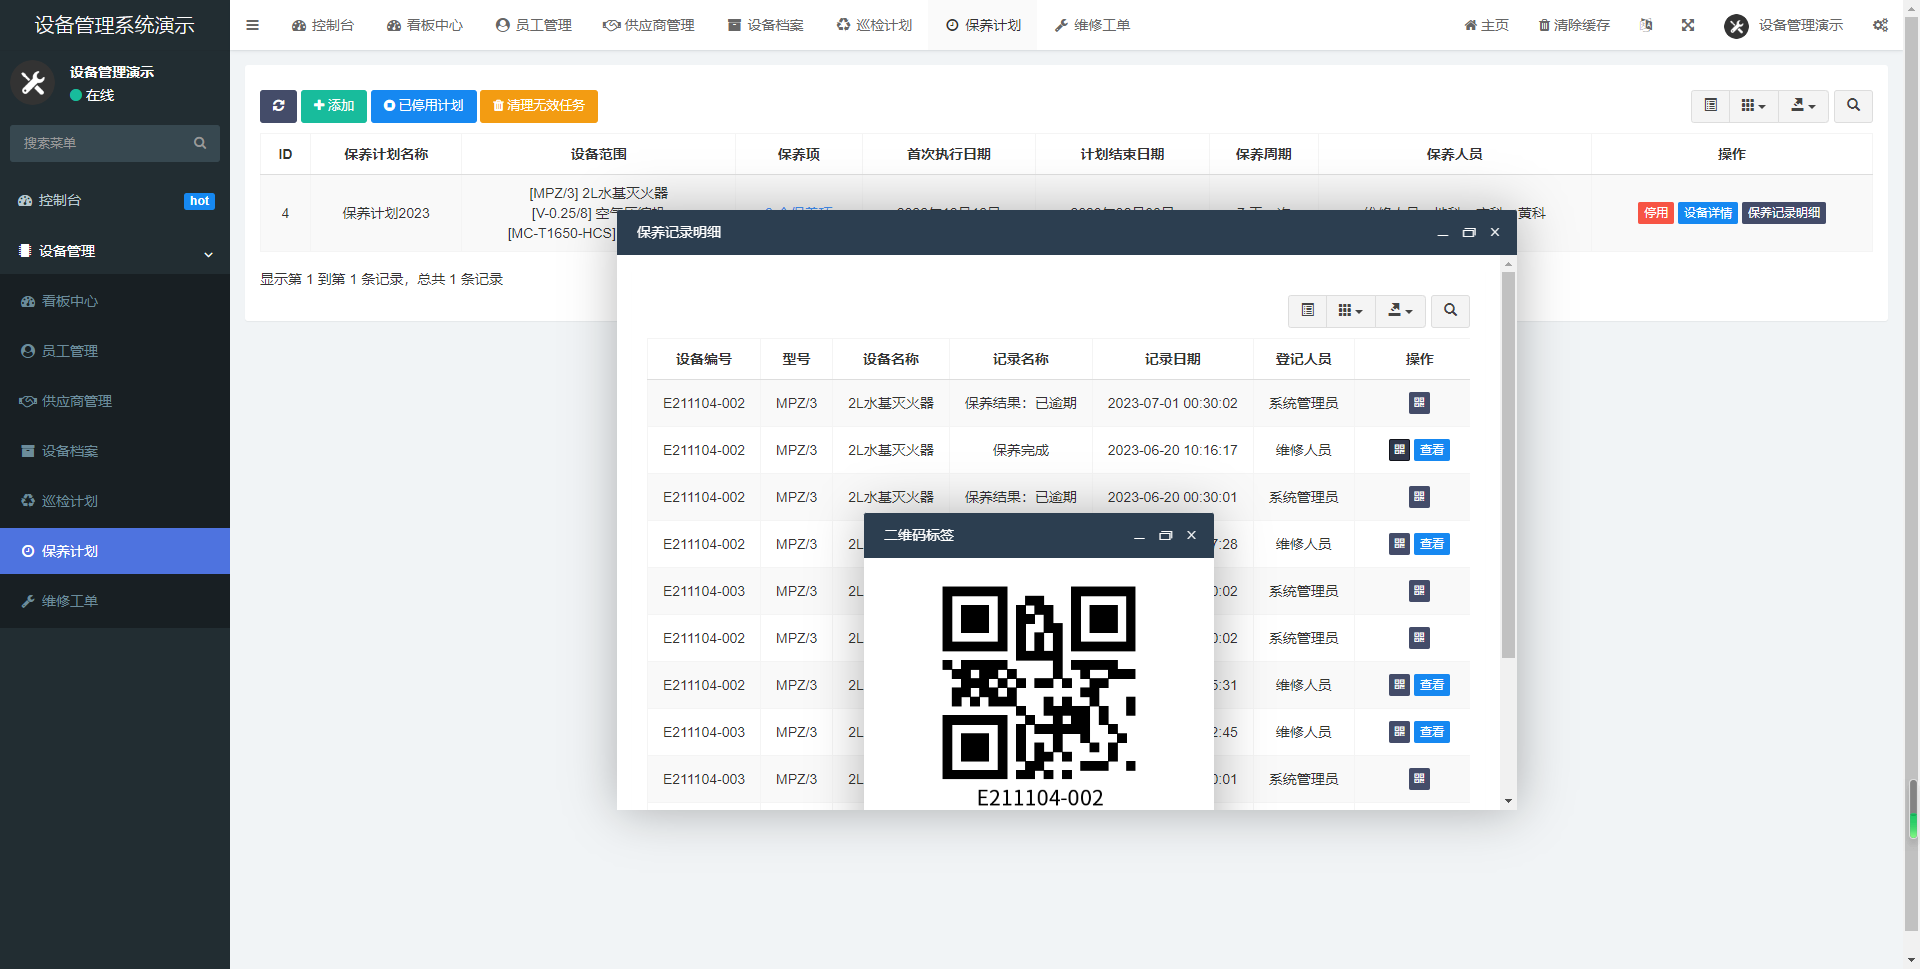Click the language translate icon in header
This screenshot has width=1920, height=969.
click(1646, 25)
